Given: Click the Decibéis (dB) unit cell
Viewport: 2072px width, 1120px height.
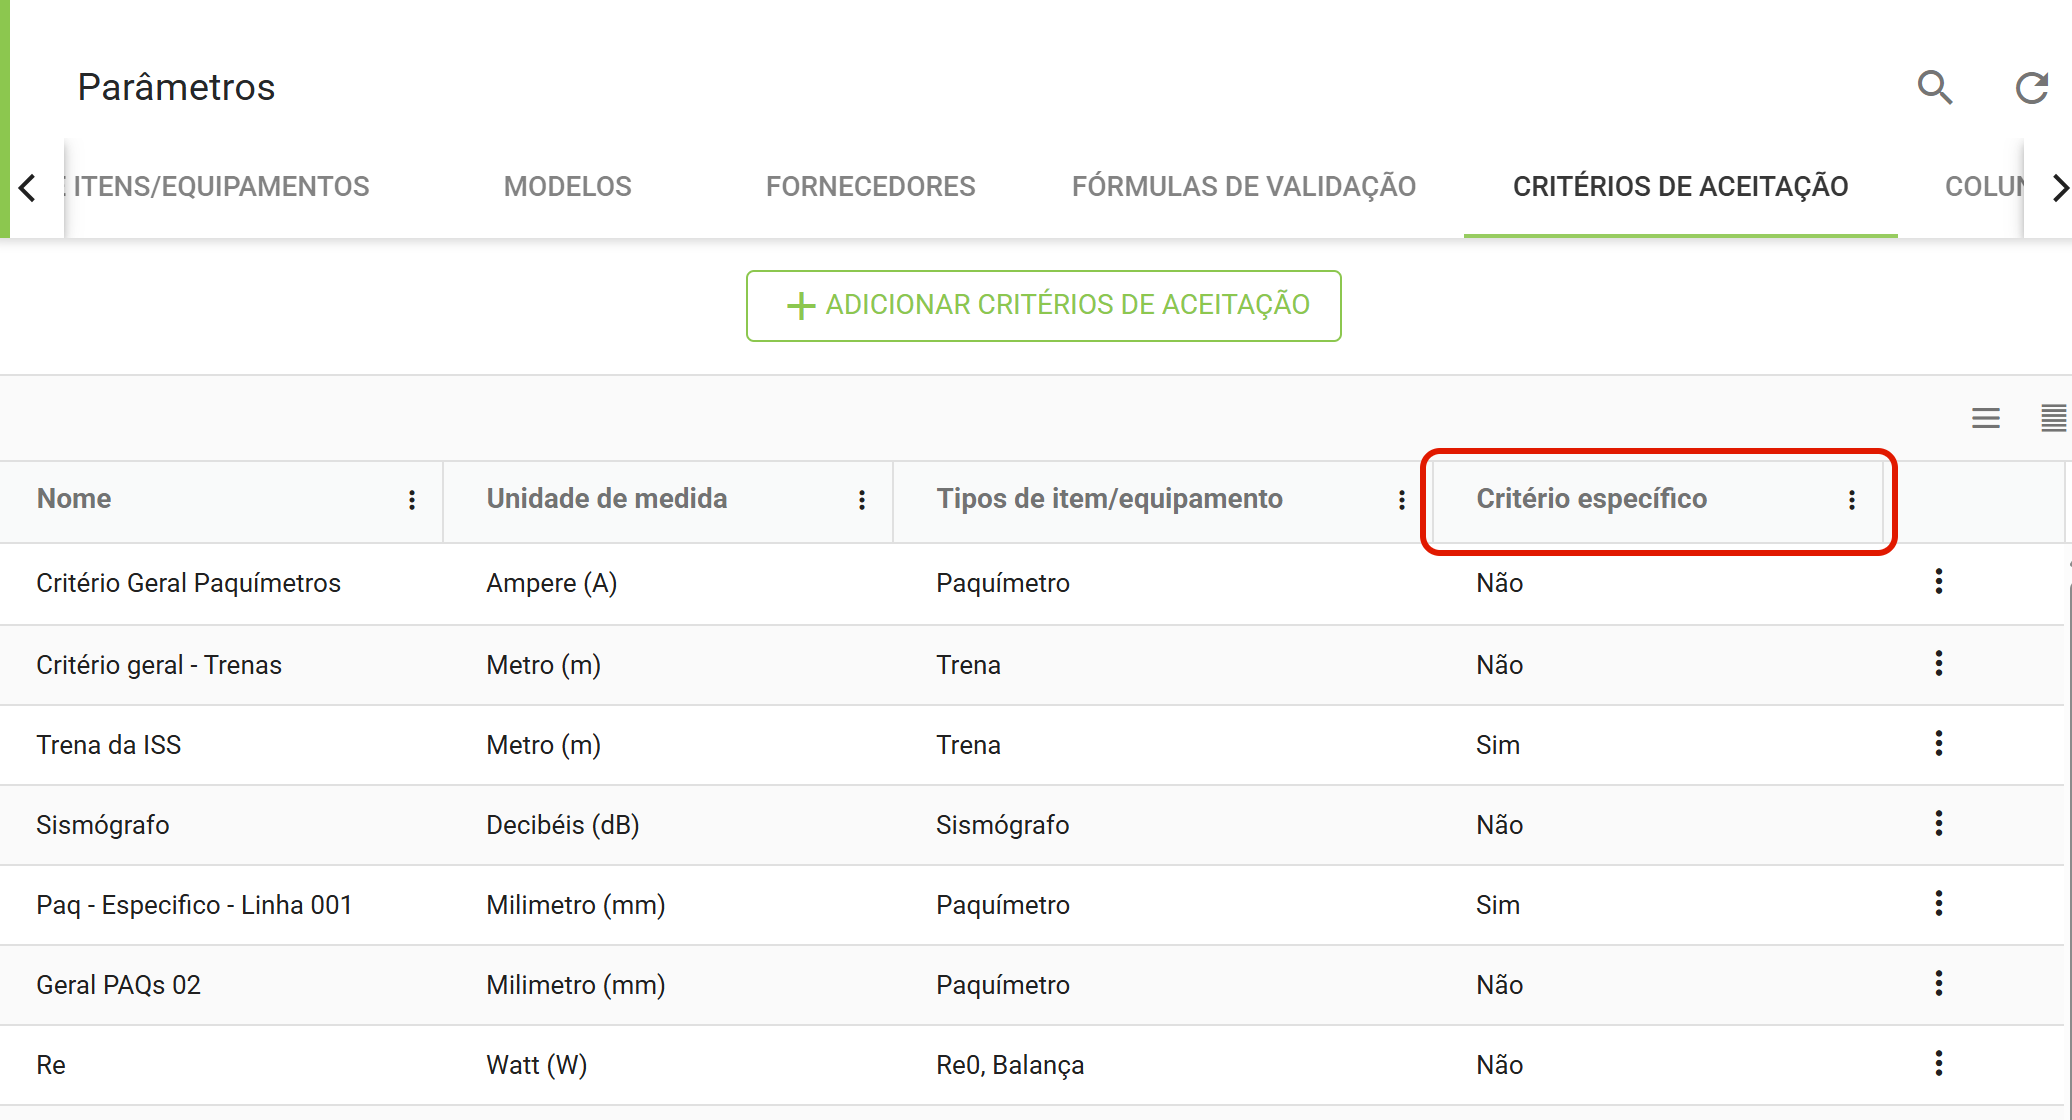Looking at the screenshot, I should (563, 825).
